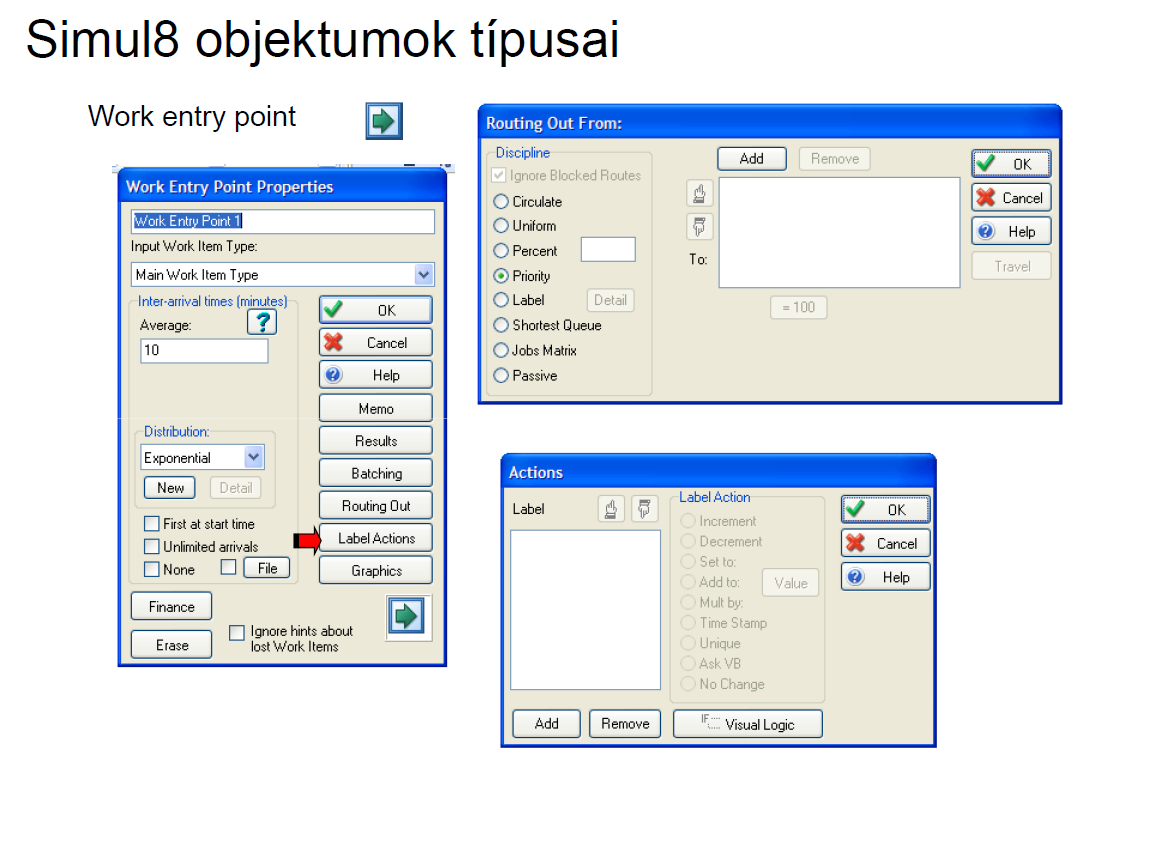
Task: Click the Average inter-arrival time field
Action: 204,351
